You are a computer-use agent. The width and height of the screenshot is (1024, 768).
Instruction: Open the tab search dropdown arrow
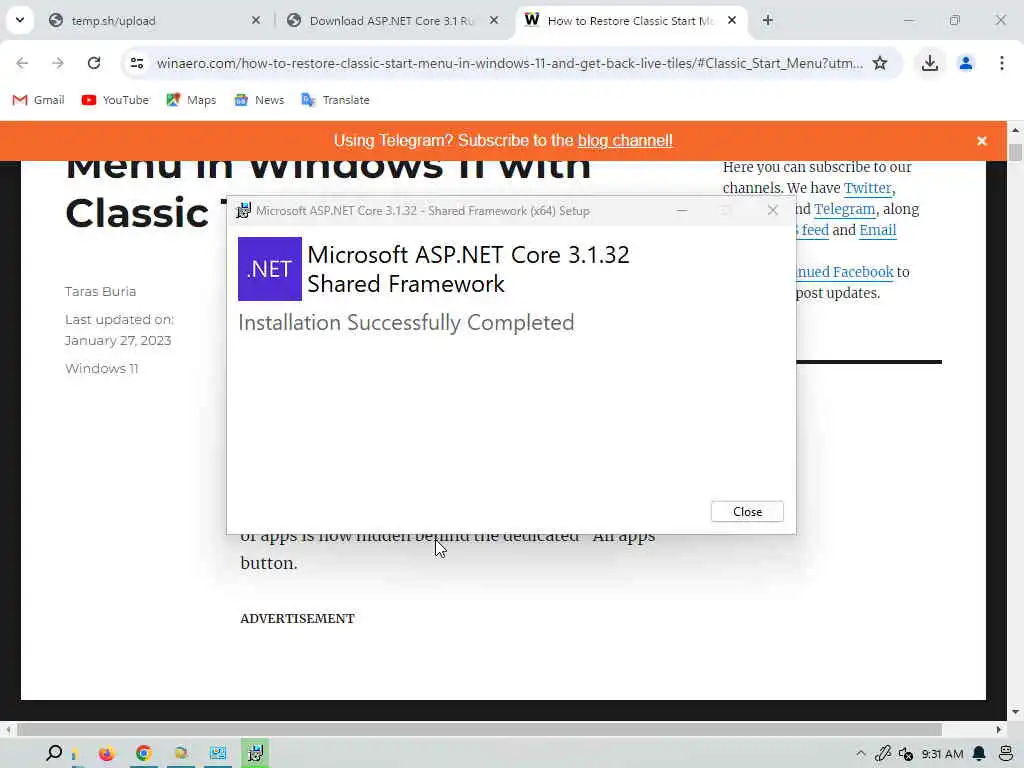(x=20, y=20)
